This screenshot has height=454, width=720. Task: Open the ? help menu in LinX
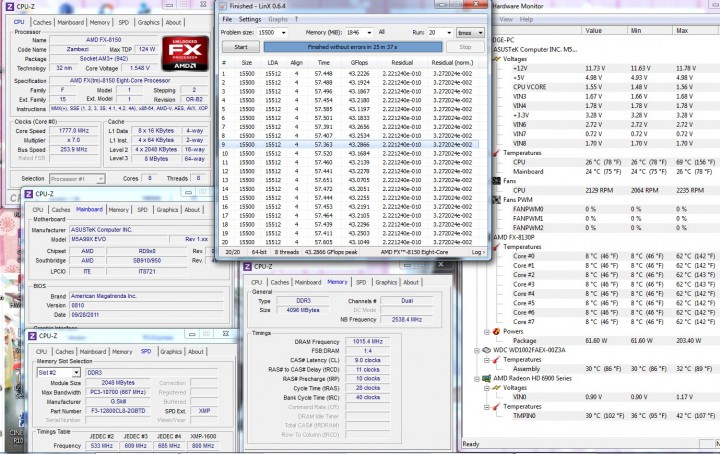(x=296, y=19)
